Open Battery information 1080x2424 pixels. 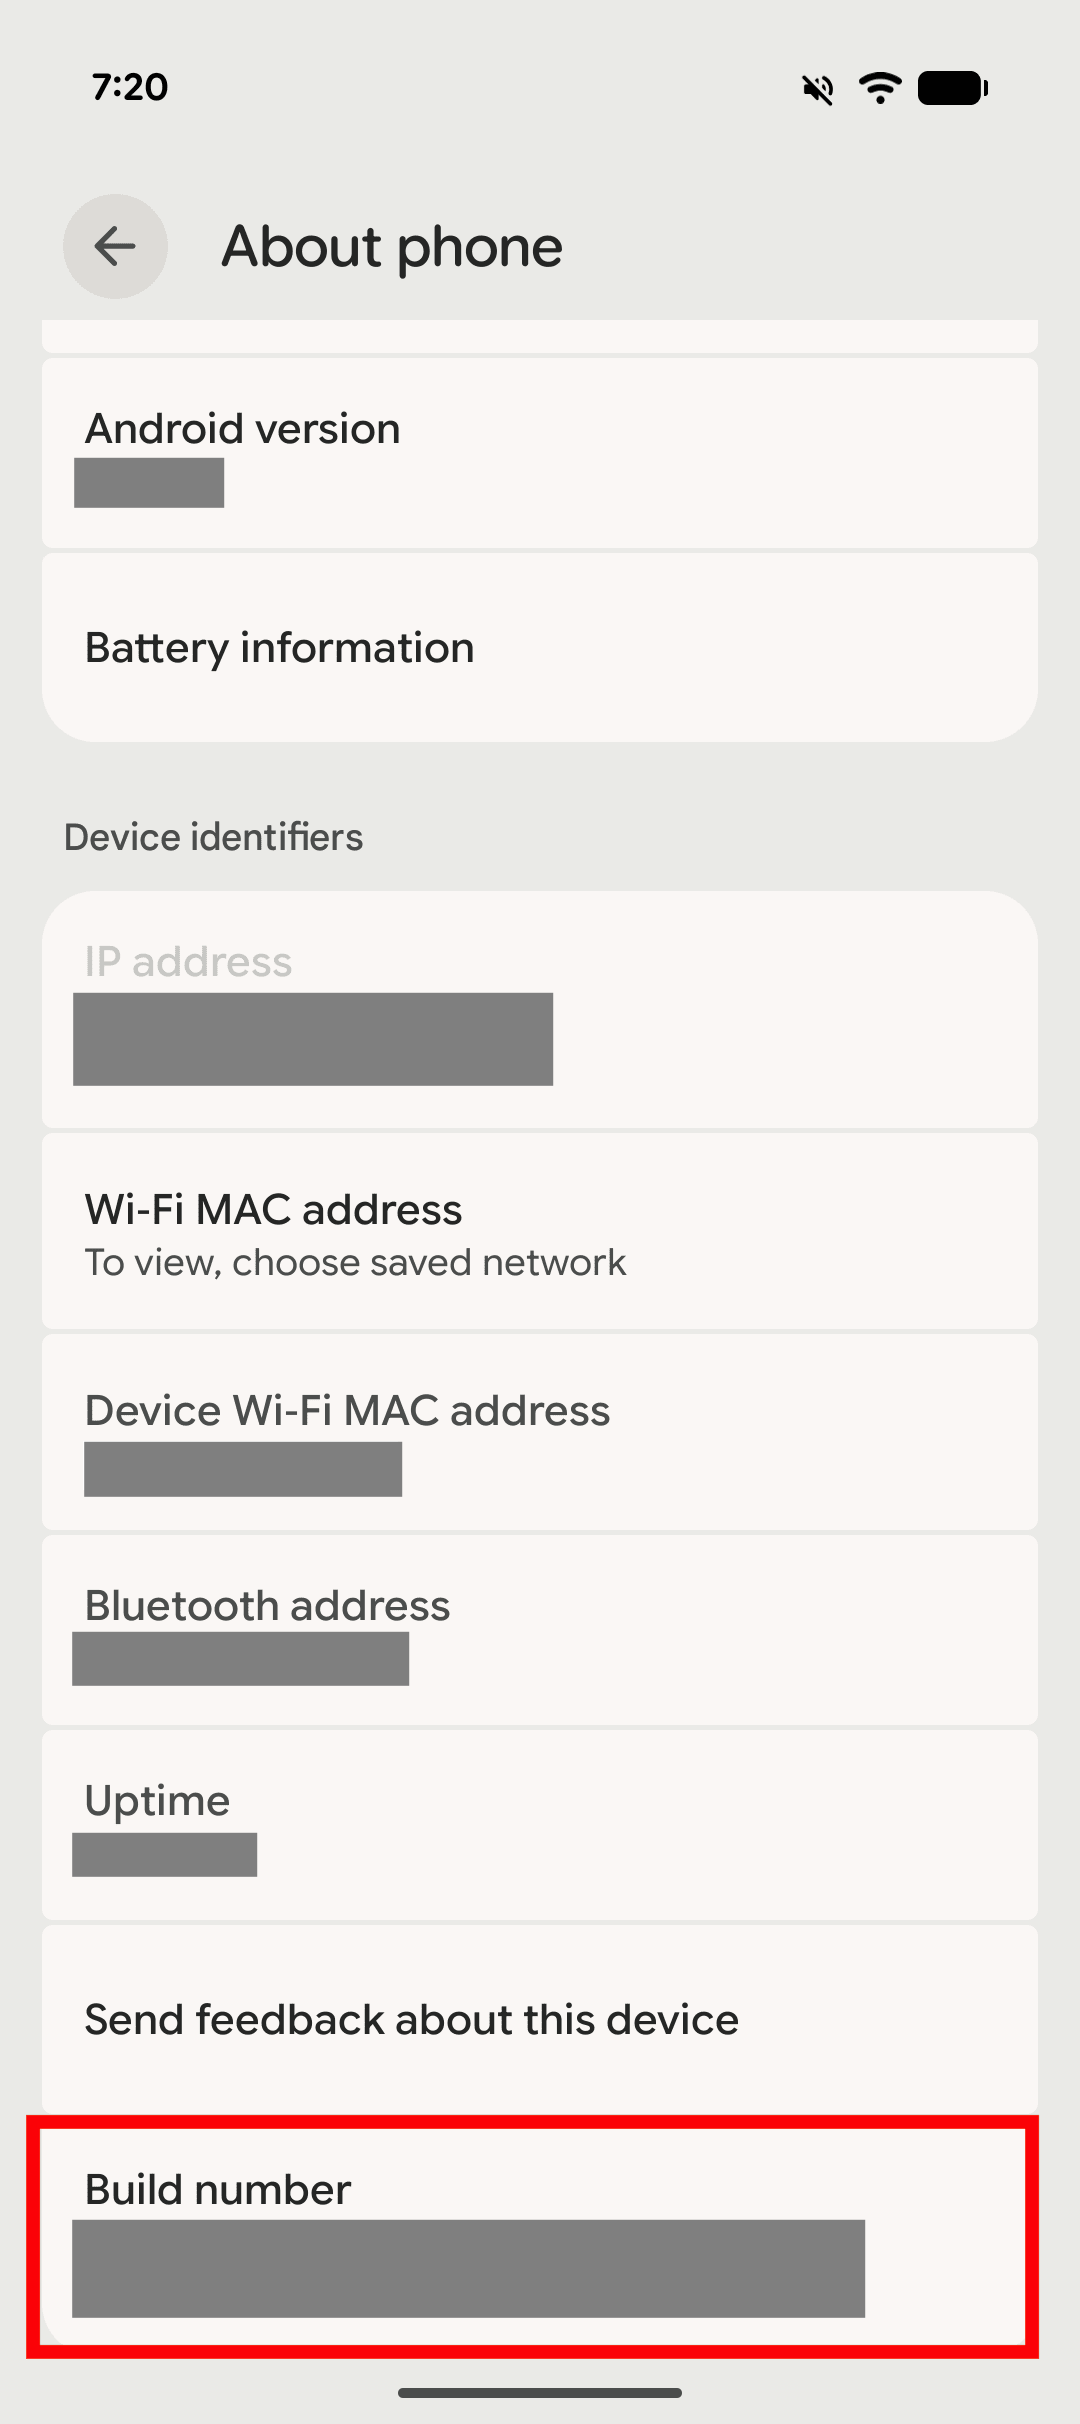pyautogui.click(x=540, y=648)
